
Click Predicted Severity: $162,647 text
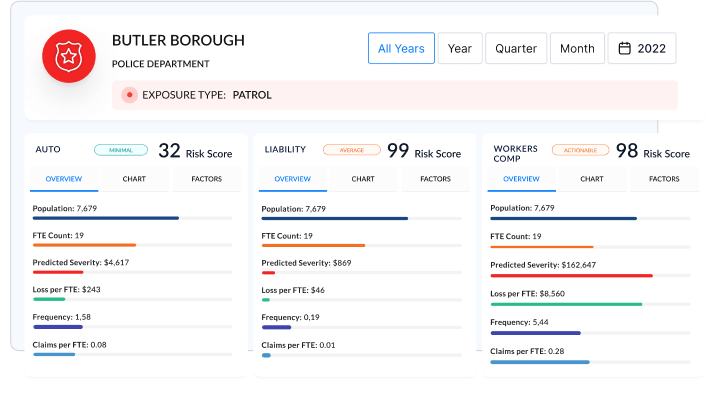click(x=543, y=265)
